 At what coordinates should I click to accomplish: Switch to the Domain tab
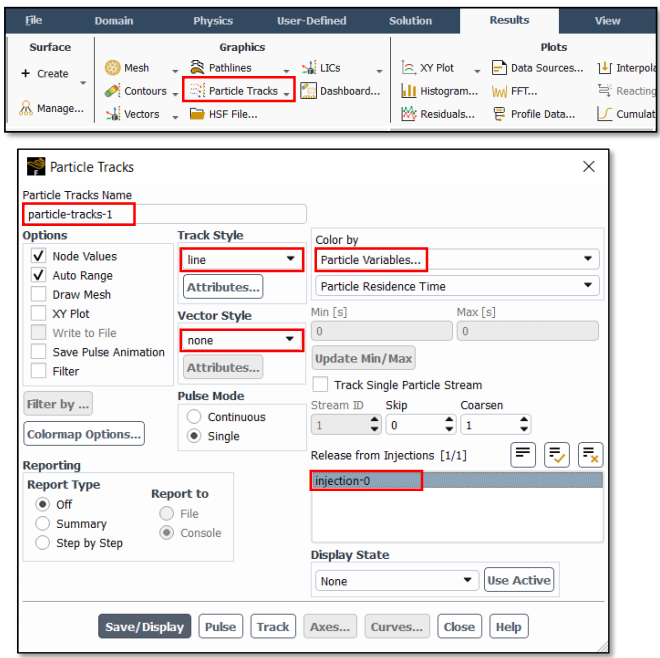tap(114, 21)
